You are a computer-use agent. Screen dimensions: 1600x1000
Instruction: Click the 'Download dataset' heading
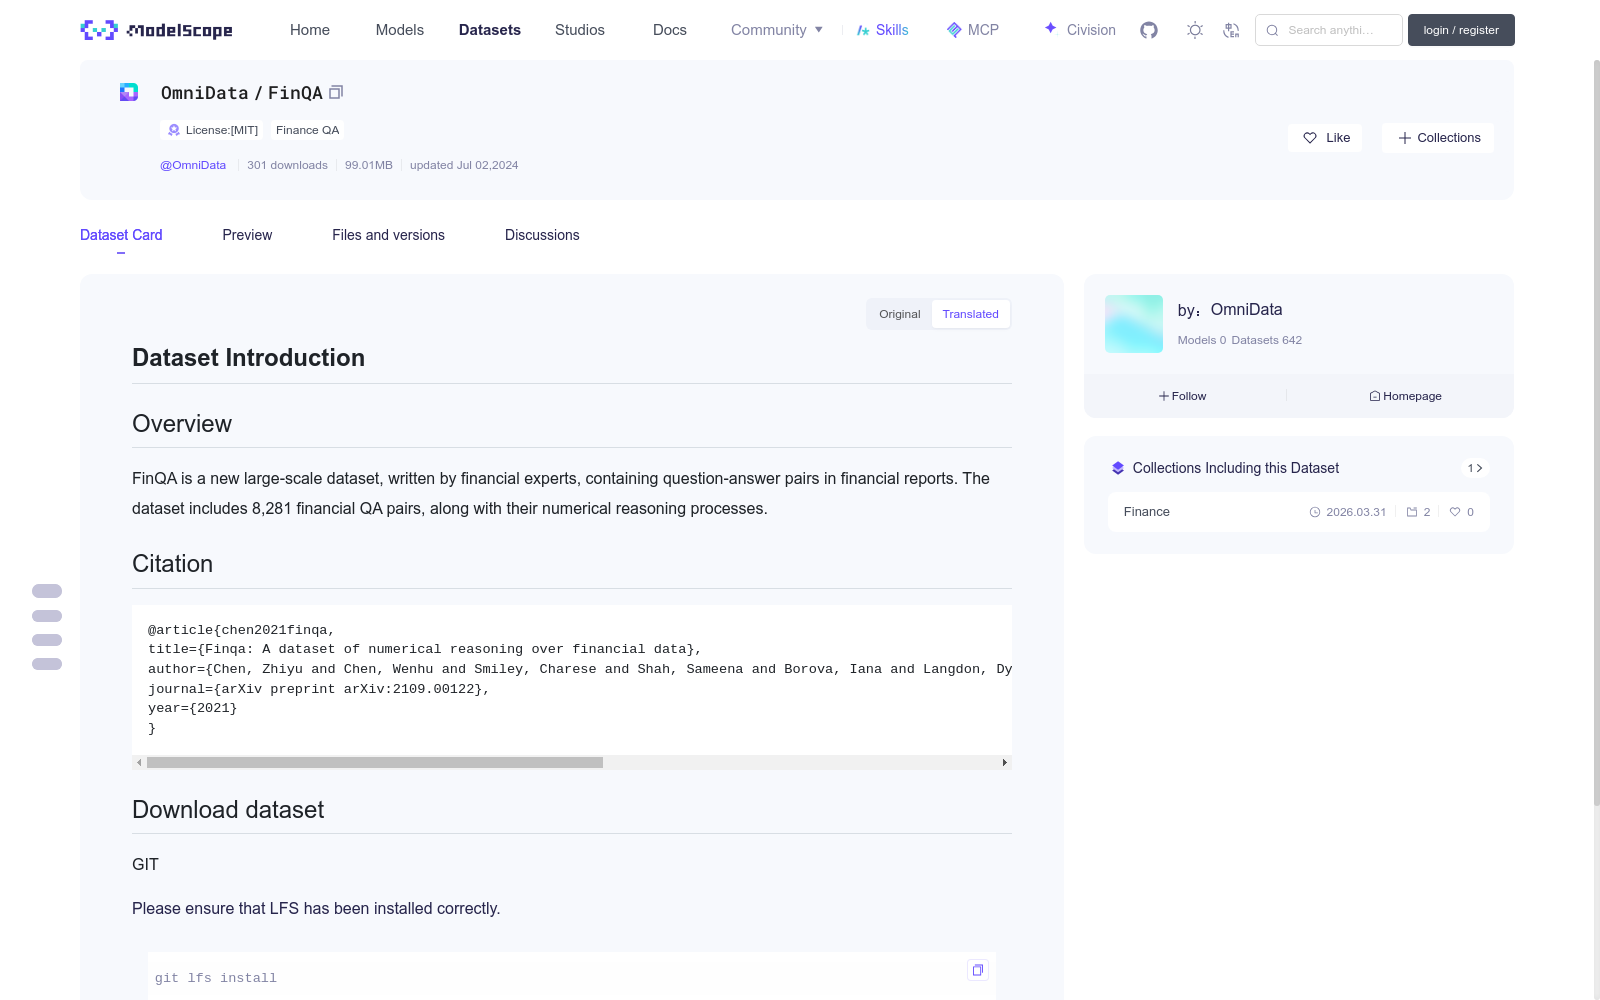tap(228, 810)
